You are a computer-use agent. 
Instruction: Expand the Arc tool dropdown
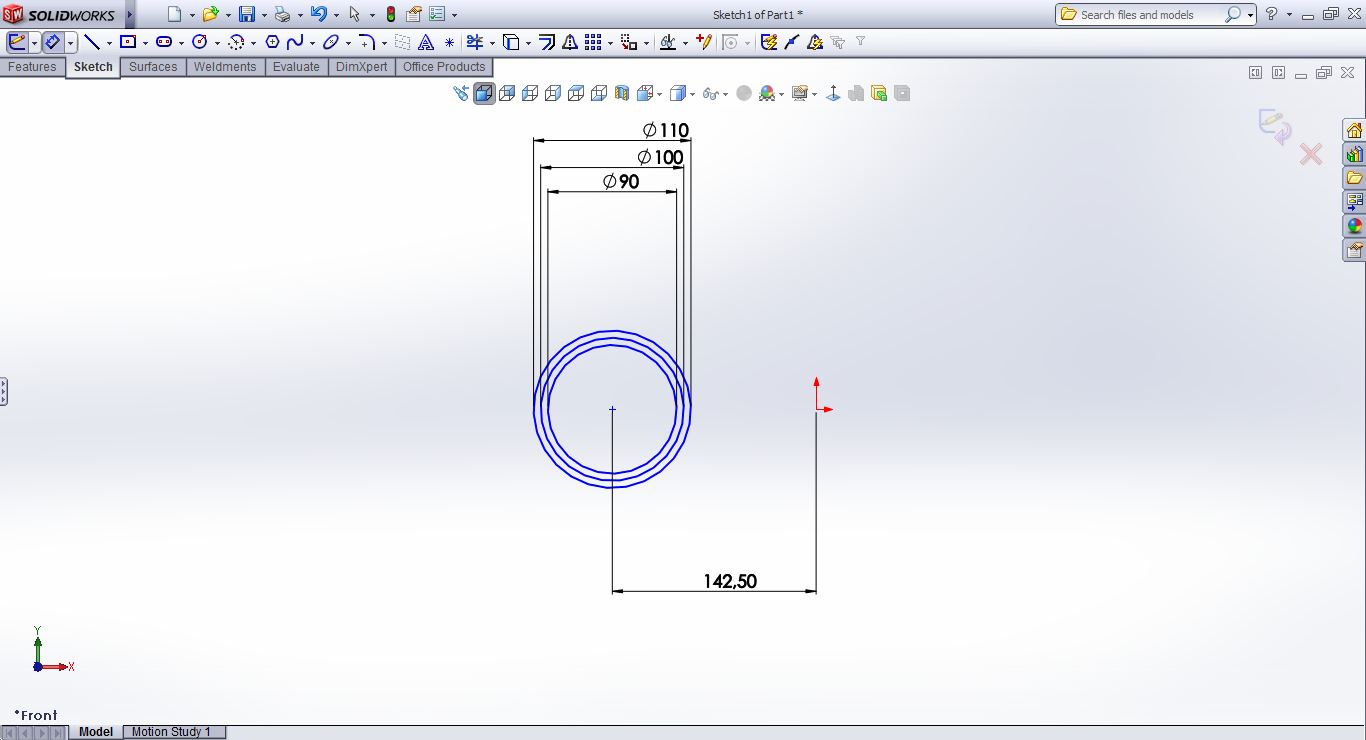[x=252, y=41]
